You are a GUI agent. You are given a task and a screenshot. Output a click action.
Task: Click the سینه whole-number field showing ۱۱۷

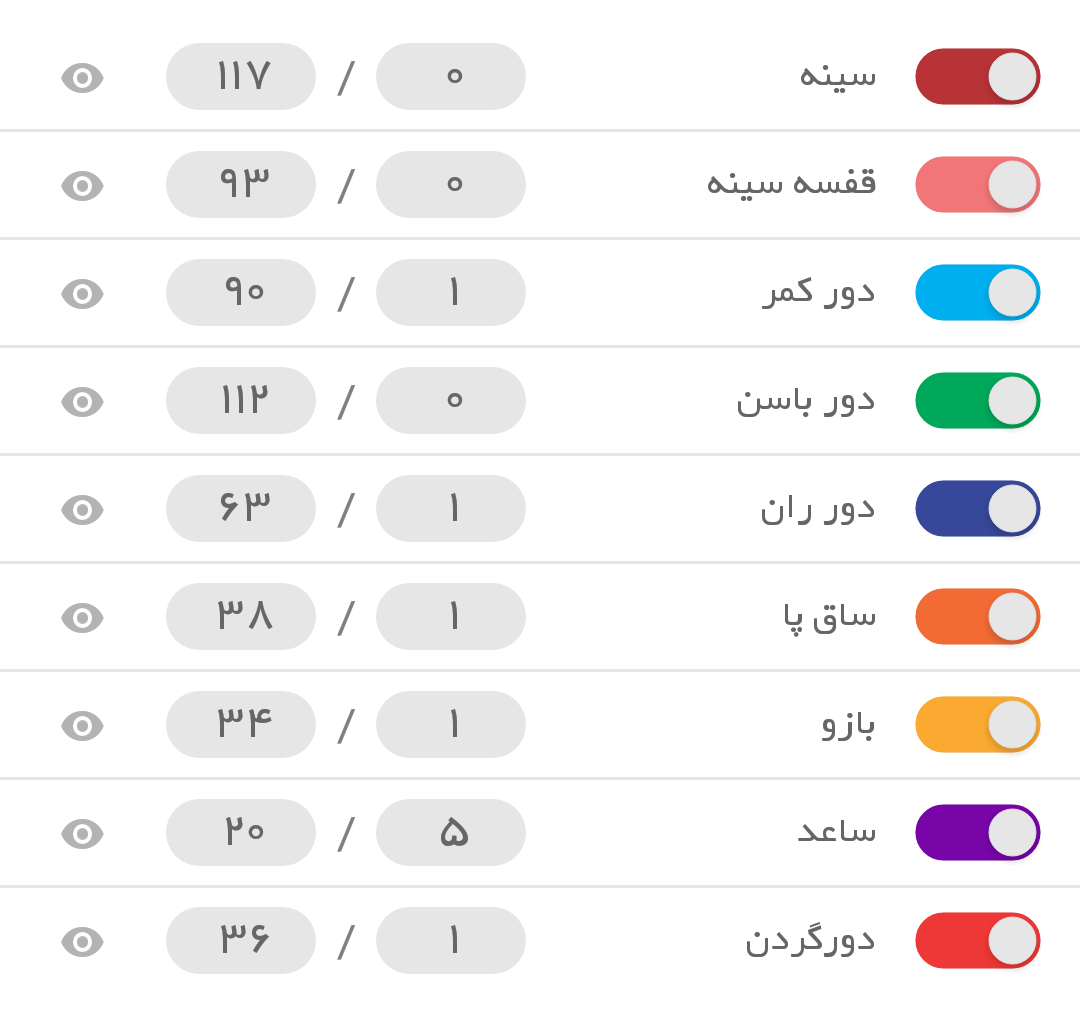[x=241, y=77]
